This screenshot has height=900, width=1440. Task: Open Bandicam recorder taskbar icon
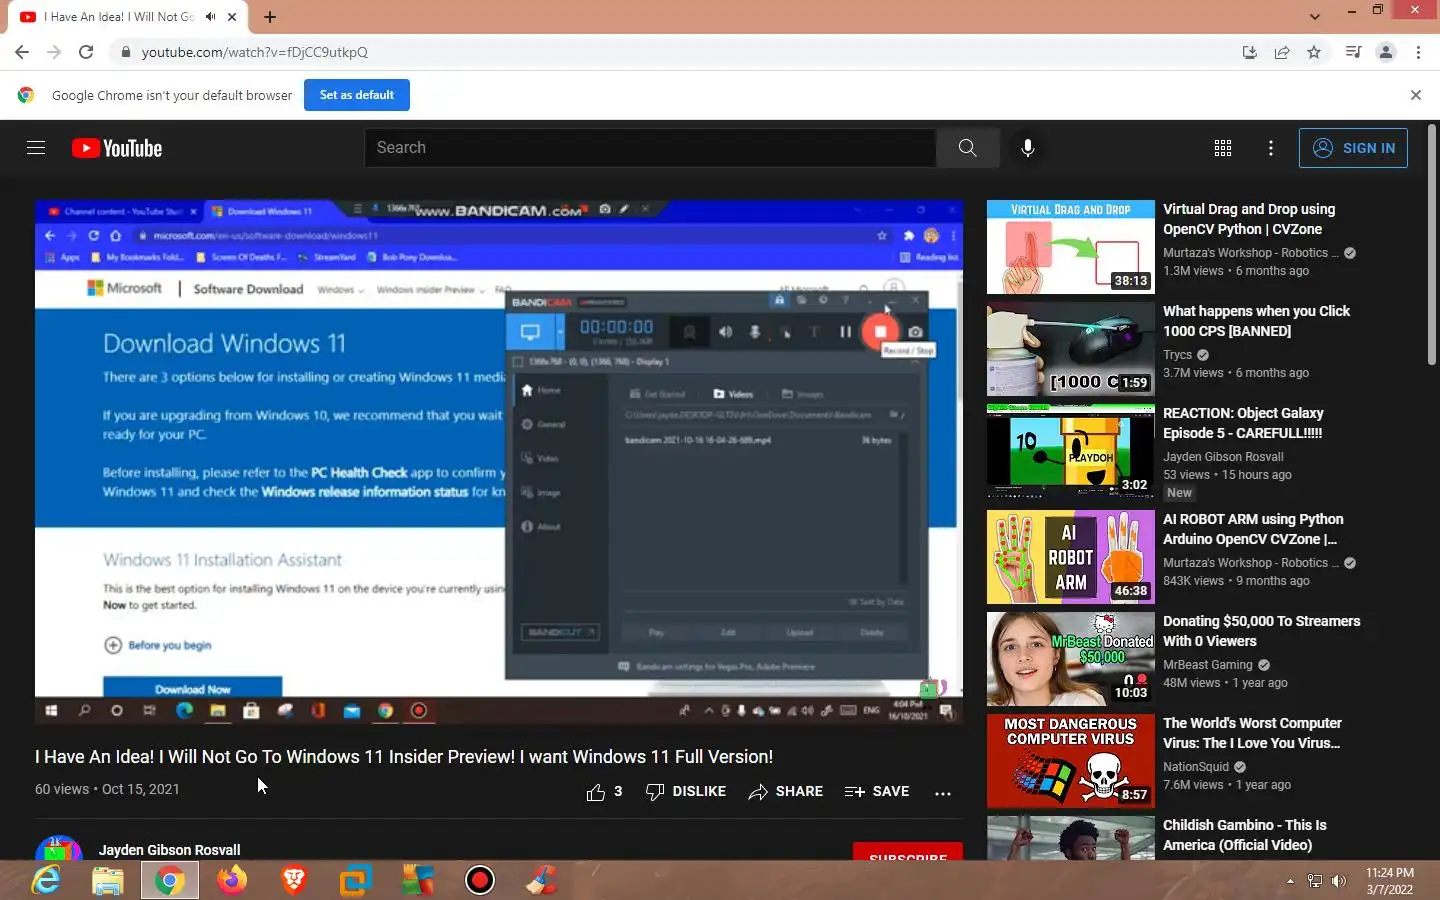point(480,880)
